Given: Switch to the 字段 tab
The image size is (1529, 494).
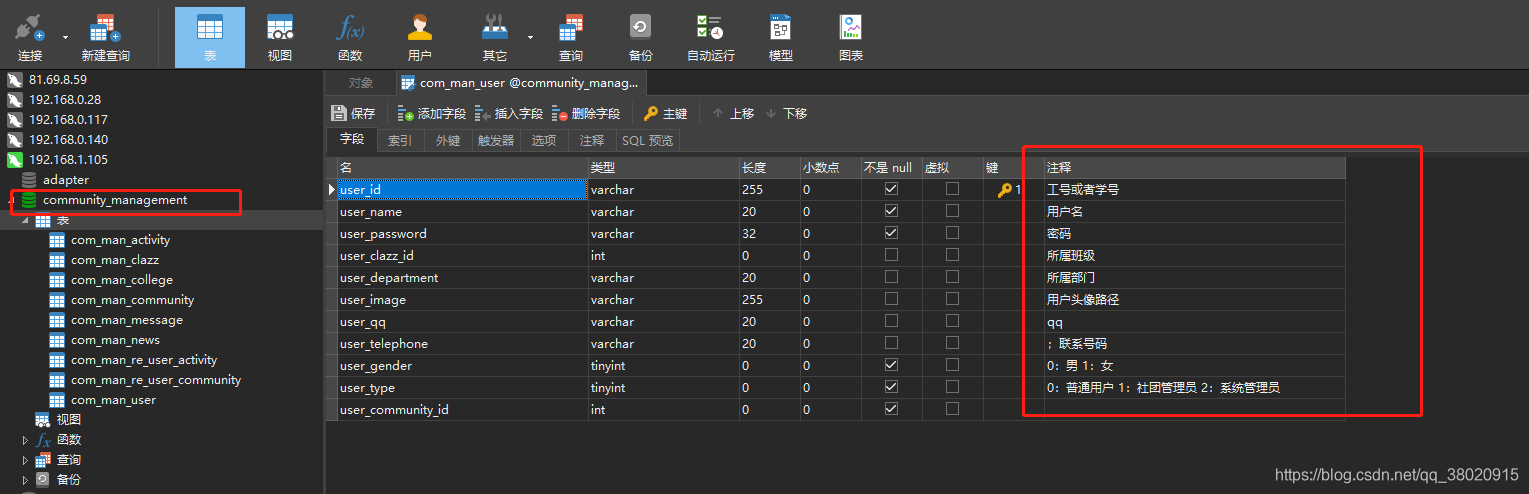Looking at the screenshot, I should tap(352, 141).
